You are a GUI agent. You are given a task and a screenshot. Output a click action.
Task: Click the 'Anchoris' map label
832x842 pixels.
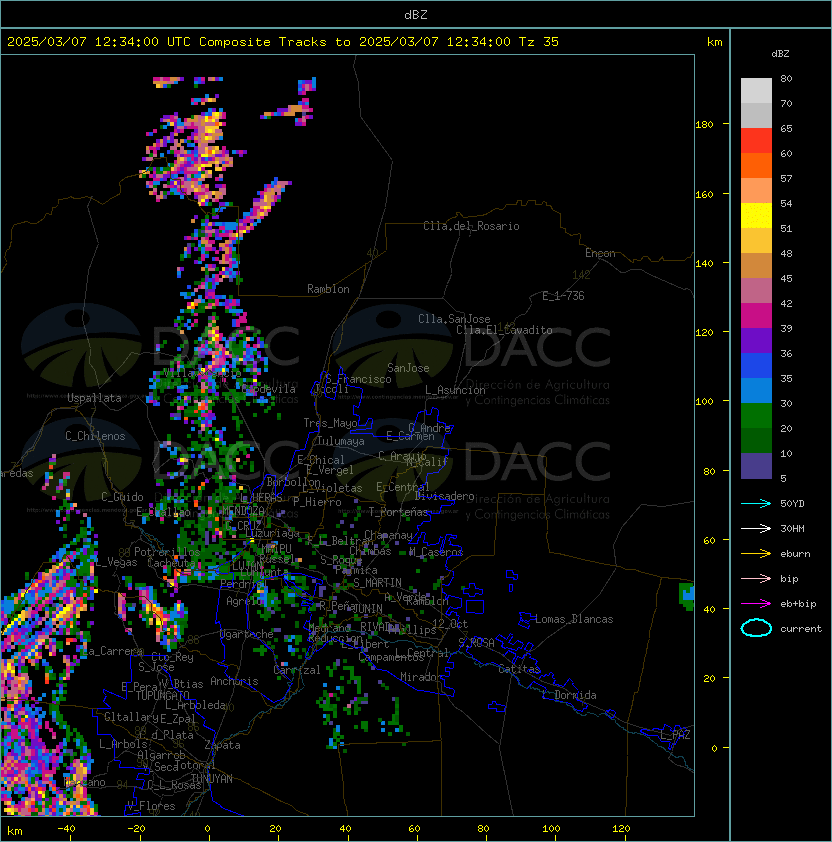pos(234,681)
